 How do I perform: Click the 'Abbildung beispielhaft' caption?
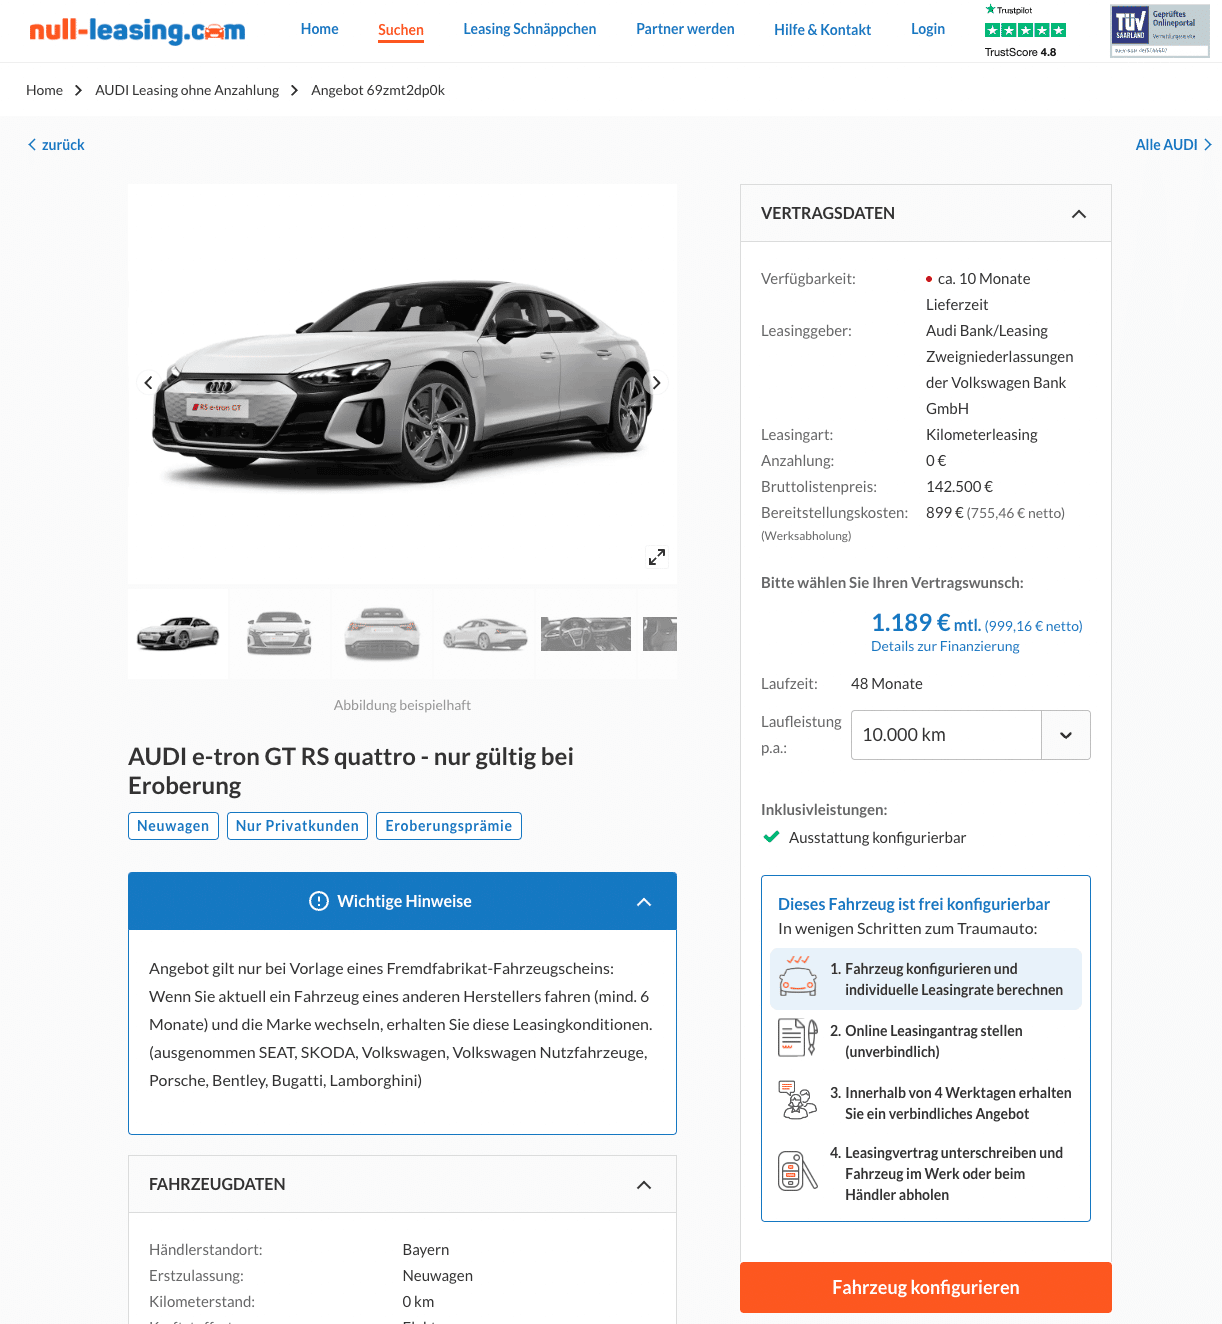coord(402,705)
